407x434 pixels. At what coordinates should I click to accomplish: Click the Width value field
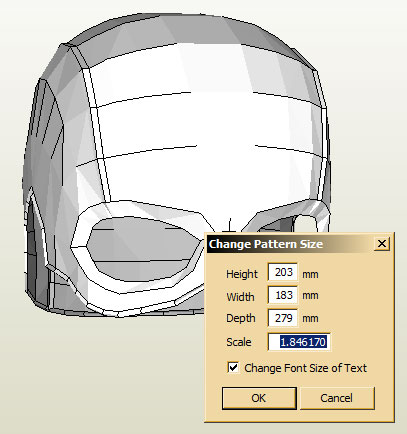coord(283,295)
